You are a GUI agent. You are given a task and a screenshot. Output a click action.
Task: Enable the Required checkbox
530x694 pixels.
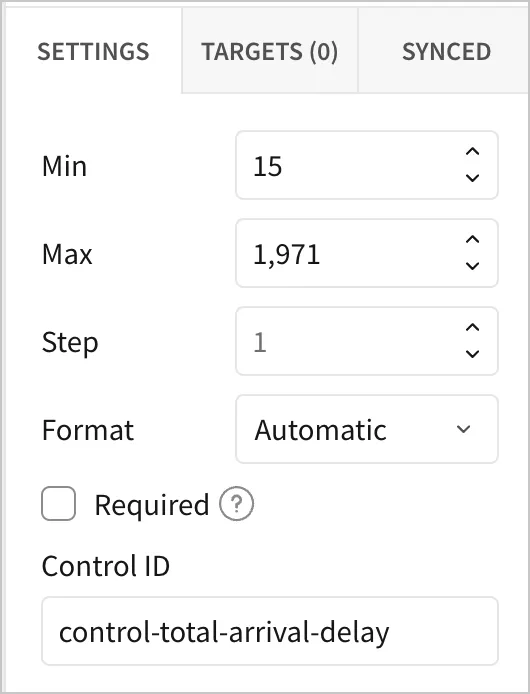point(58,504)
